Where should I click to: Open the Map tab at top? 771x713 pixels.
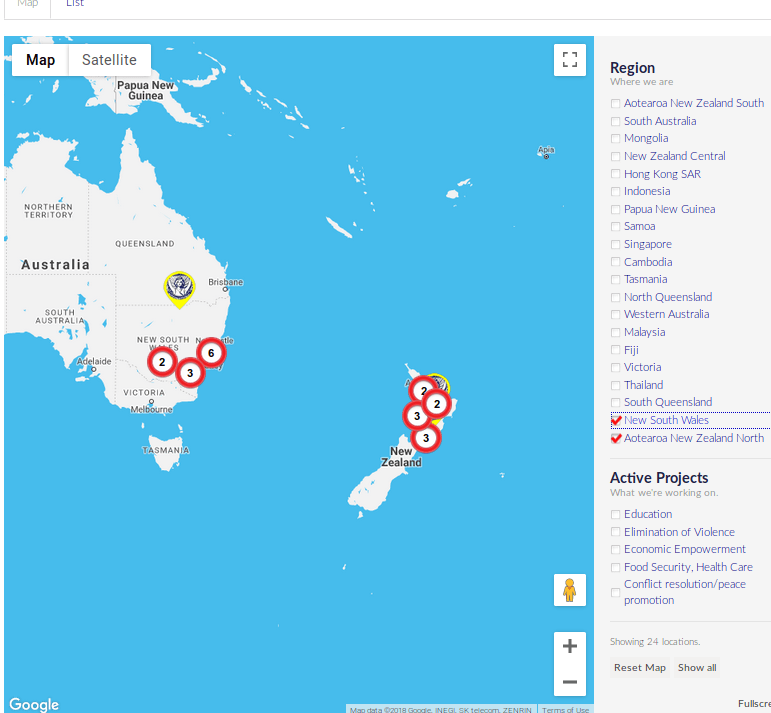click(x=28, y=4)
